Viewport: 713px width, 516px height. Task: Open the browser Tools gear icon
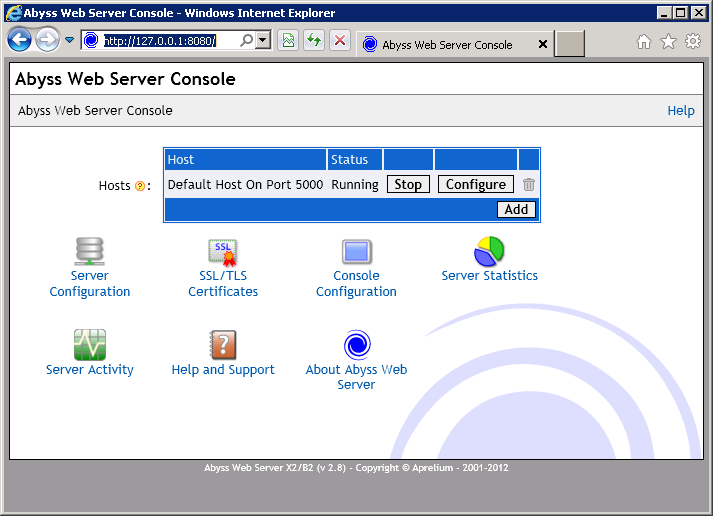(x=693, y=42)
